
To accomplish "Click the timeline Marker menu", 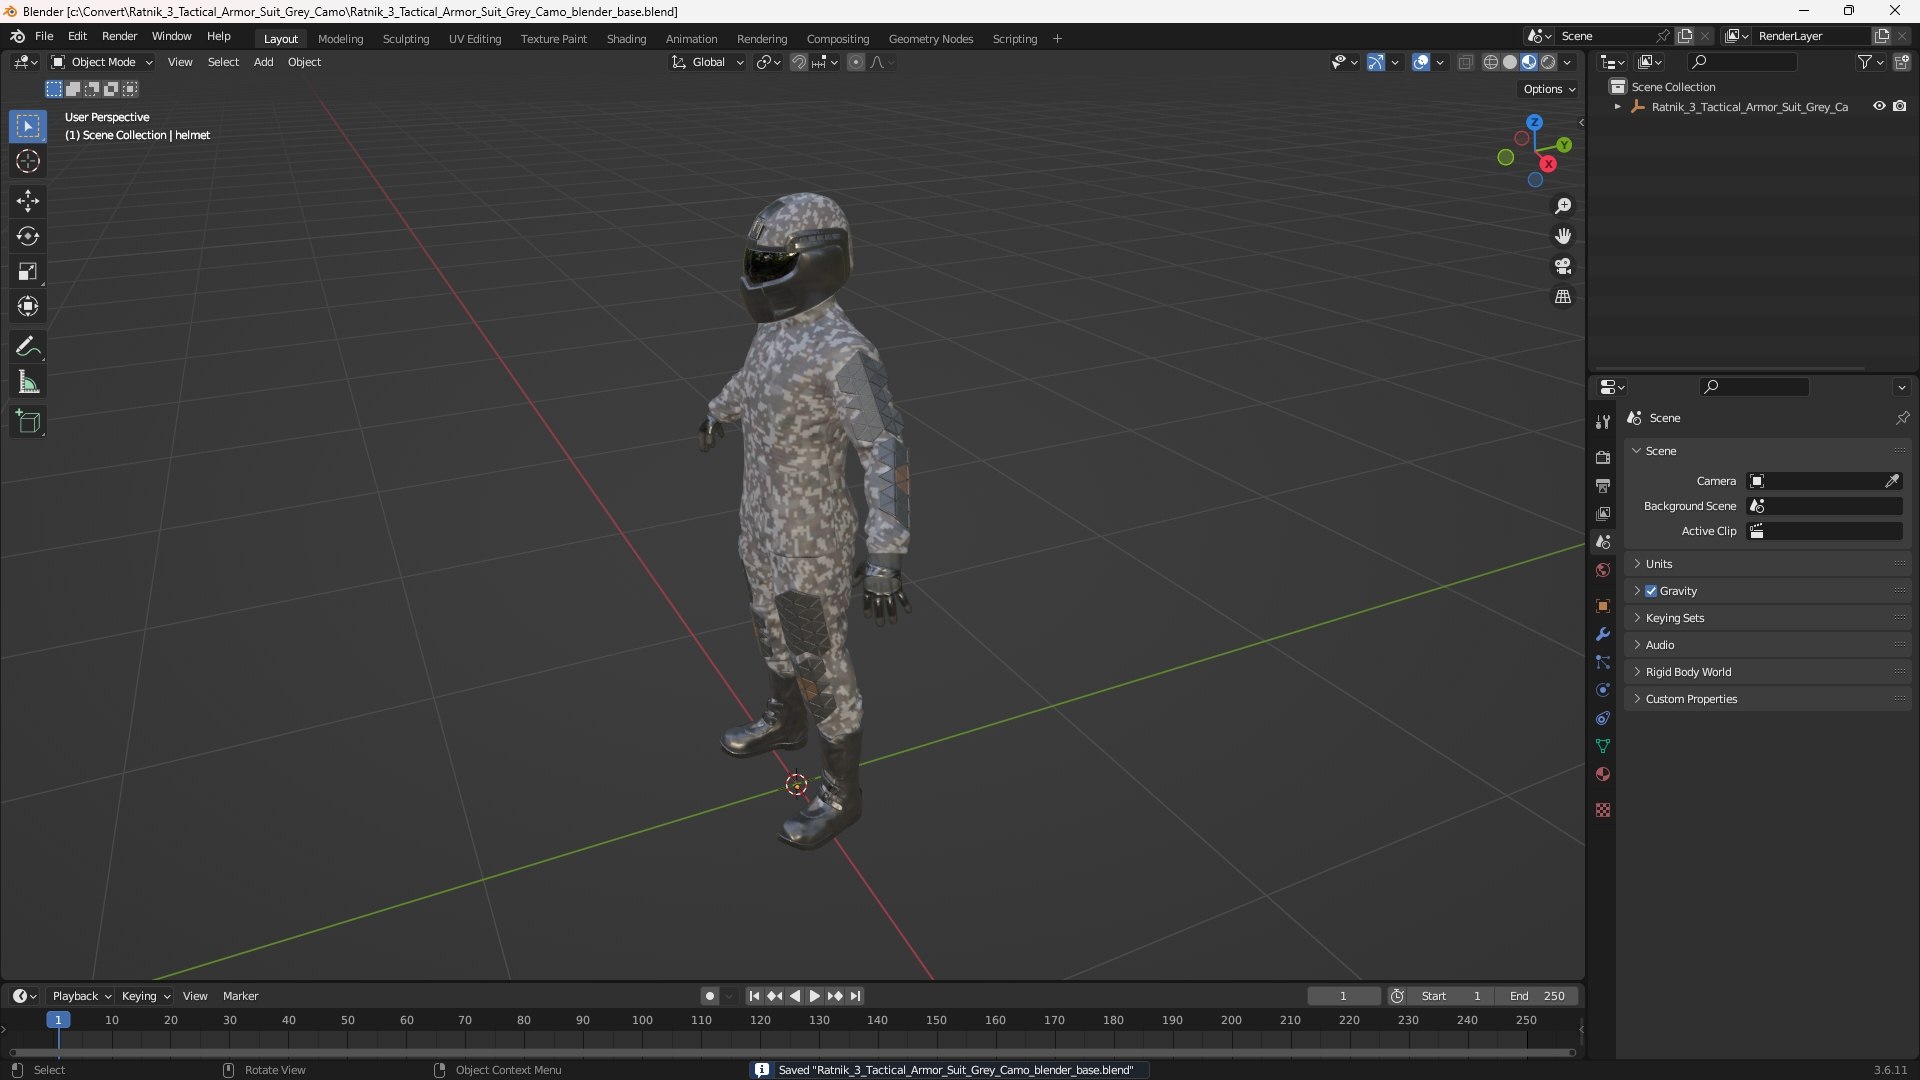I will point(240,996).
